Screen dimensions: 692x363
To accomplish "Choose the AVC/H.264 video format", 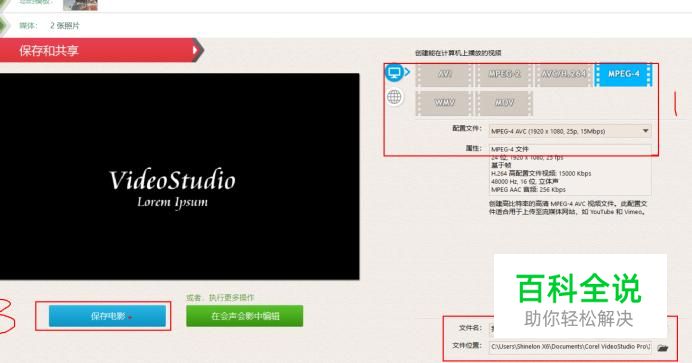I will [x=564, y=75].
